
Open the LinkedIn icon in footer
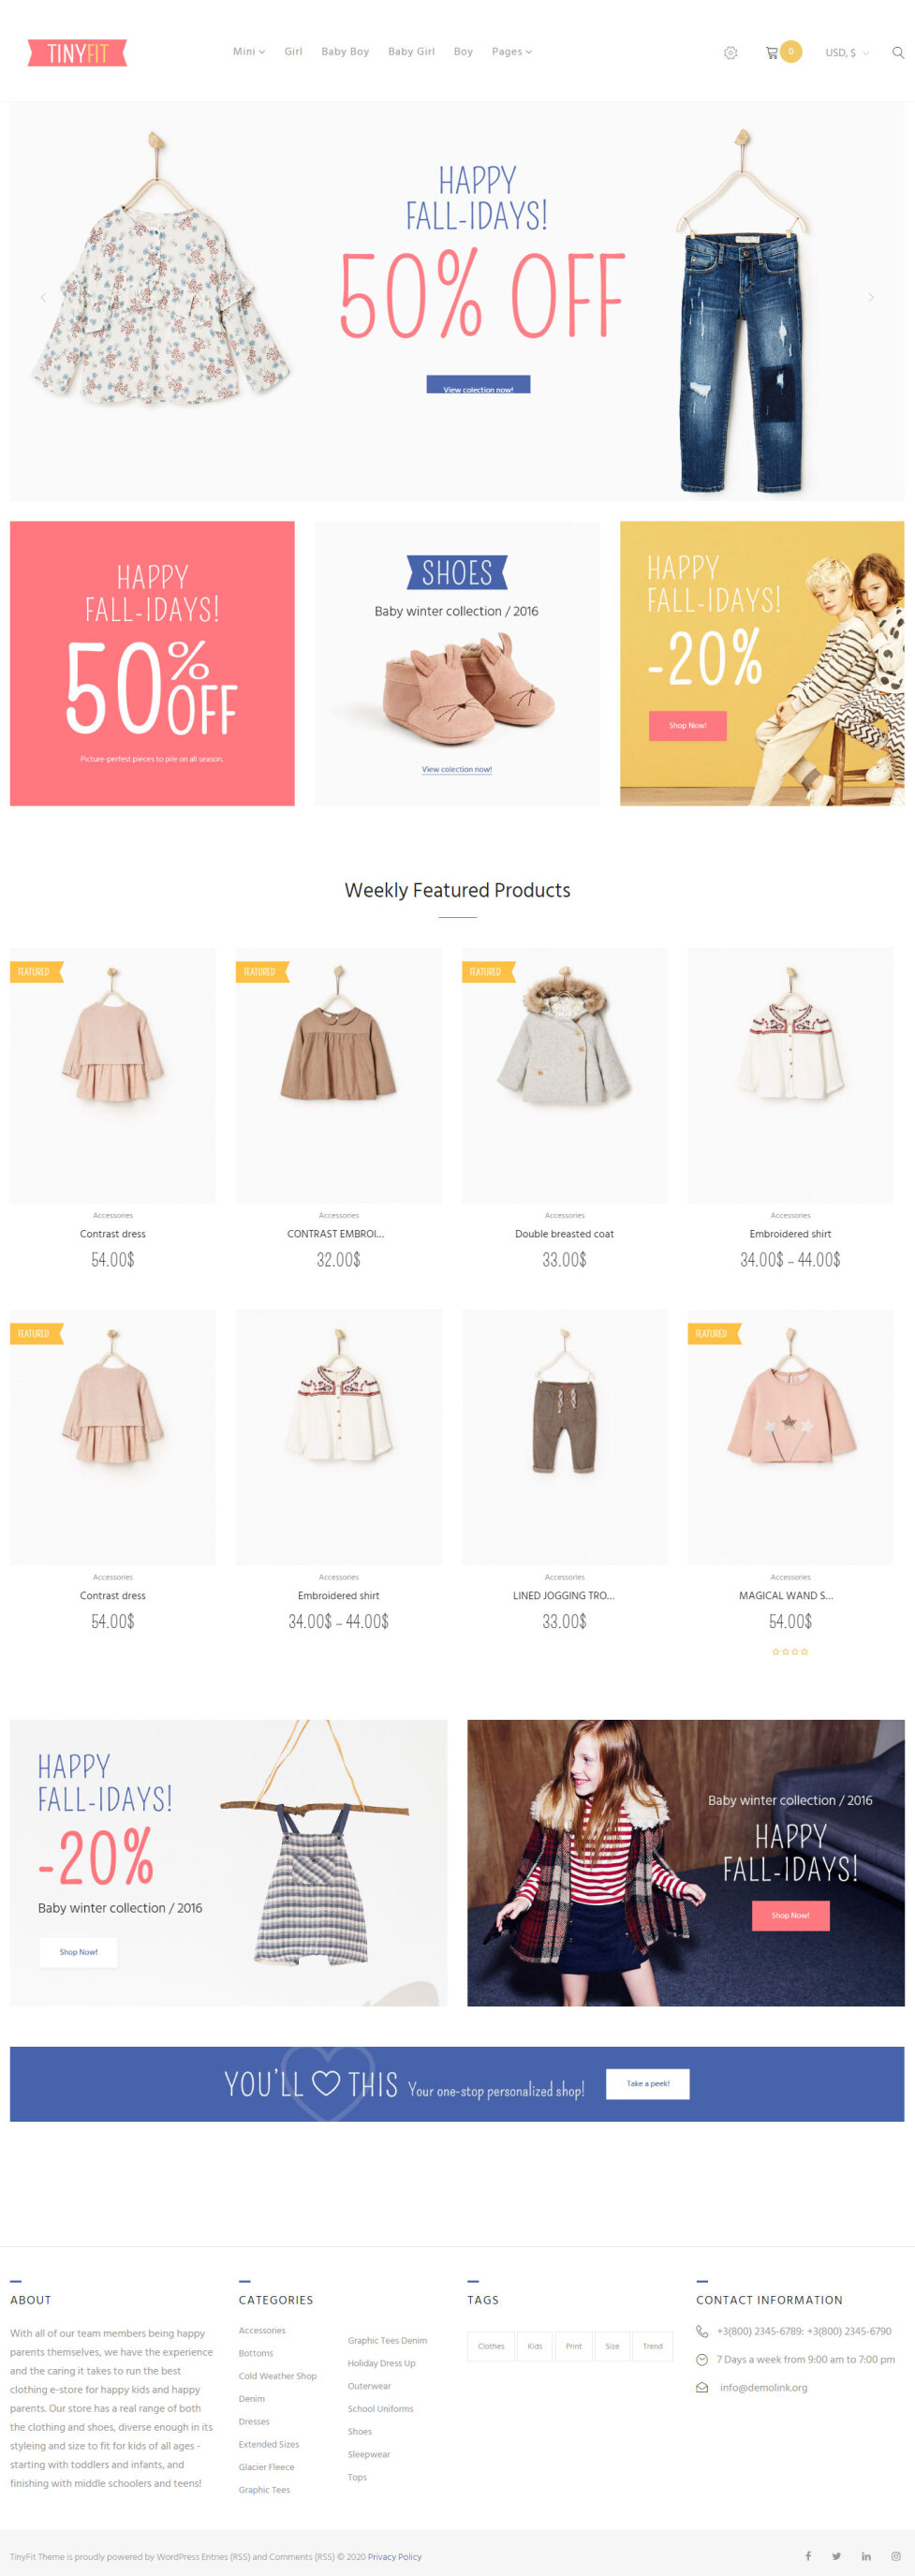866,2555
